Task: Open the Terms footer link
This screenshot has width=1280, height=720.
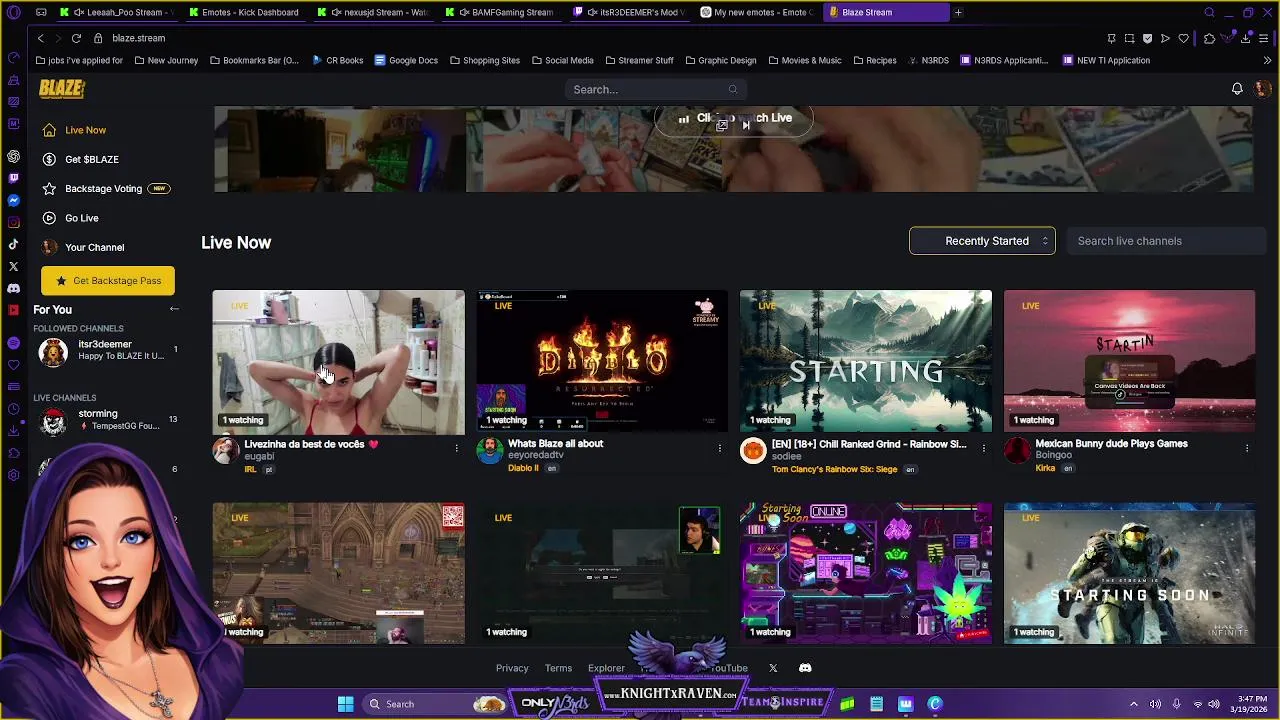Action: [x=558, y=668]
